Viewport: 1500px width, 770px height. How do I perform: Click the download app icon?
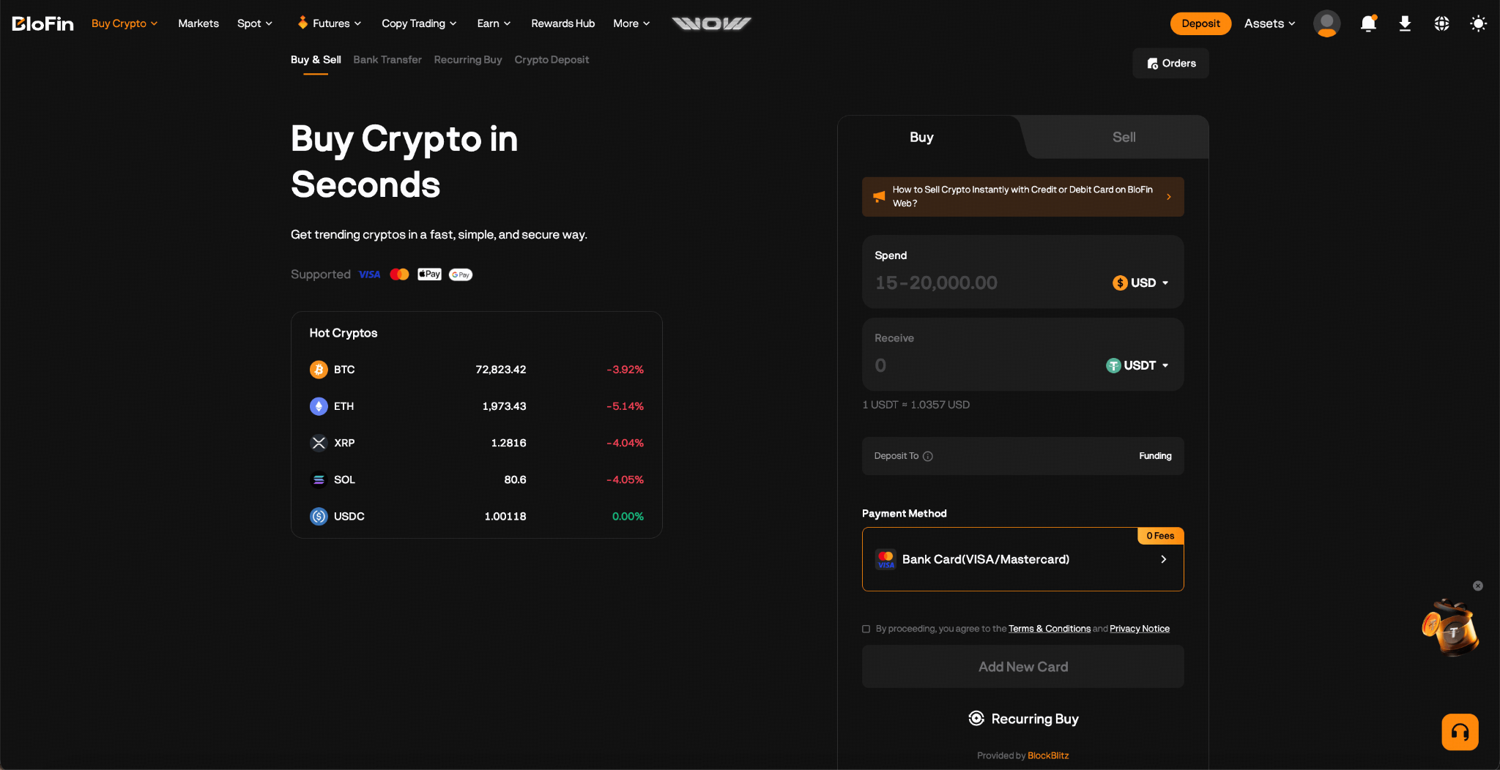pyautogui.click(x=1405, y=23)
